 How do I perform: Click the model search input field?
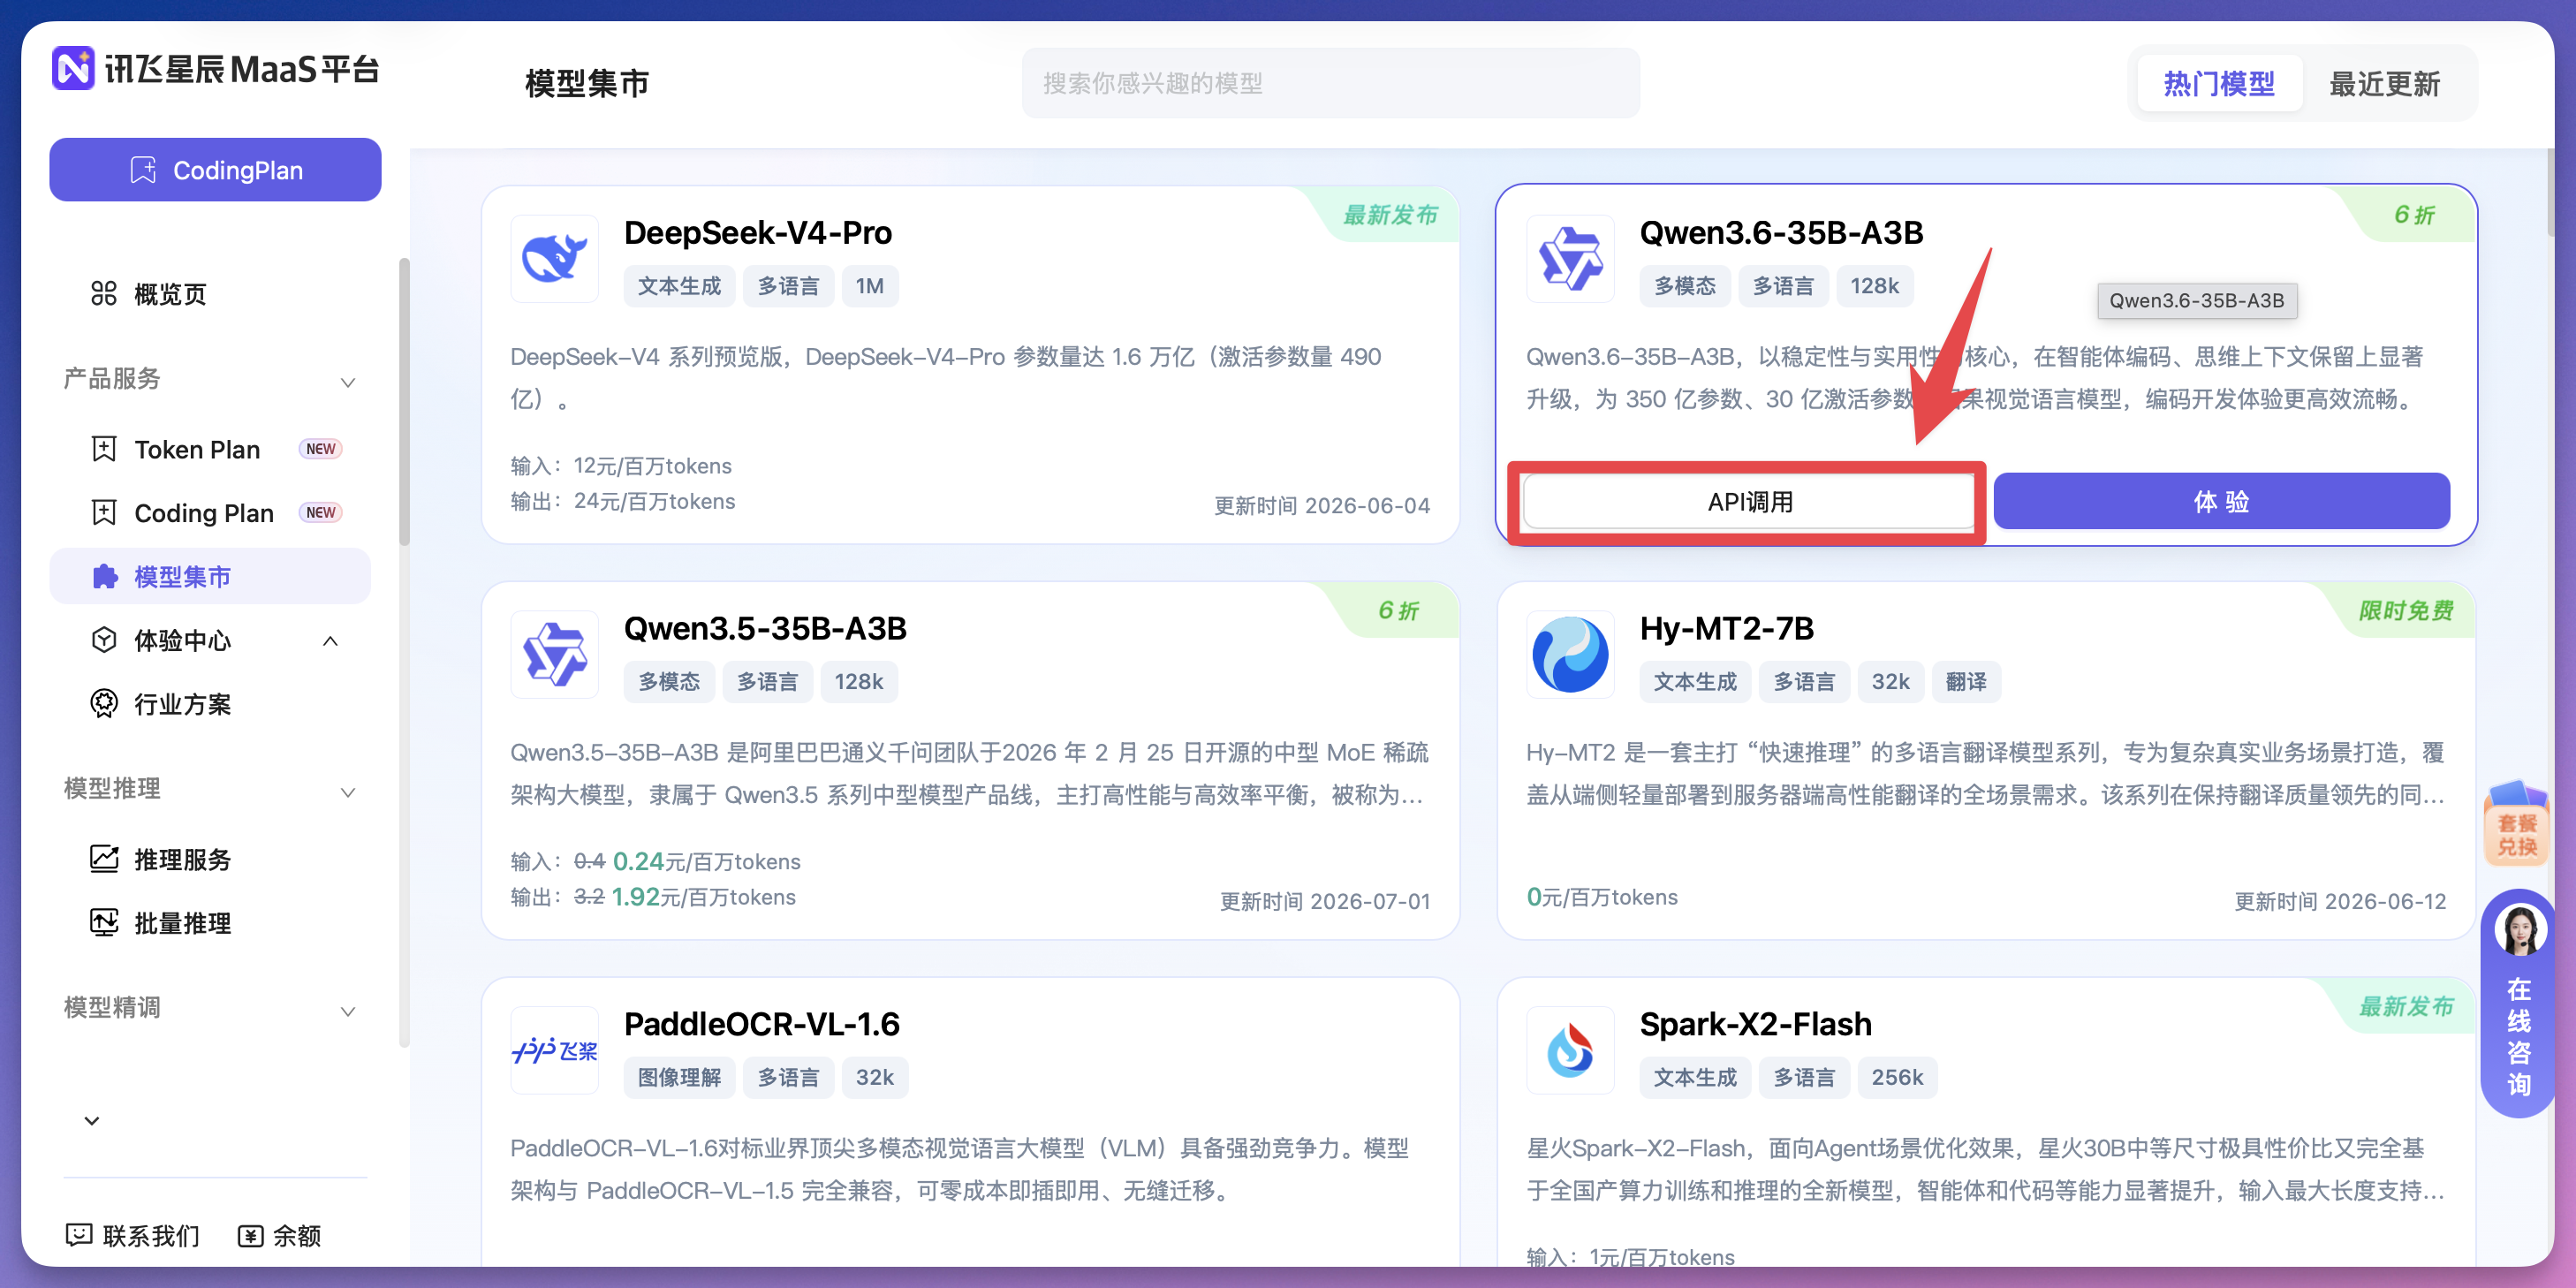coord(1330,83)
